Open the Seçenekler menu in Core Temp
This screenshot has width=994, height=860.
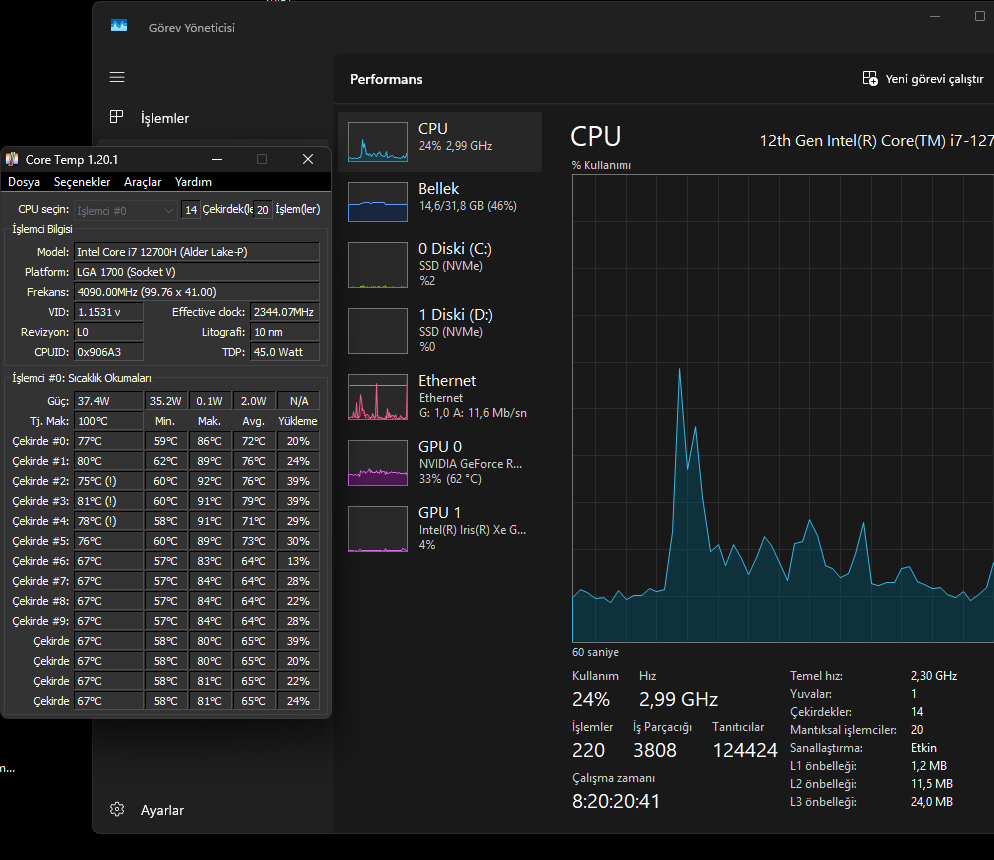click(x=82, y=182)
